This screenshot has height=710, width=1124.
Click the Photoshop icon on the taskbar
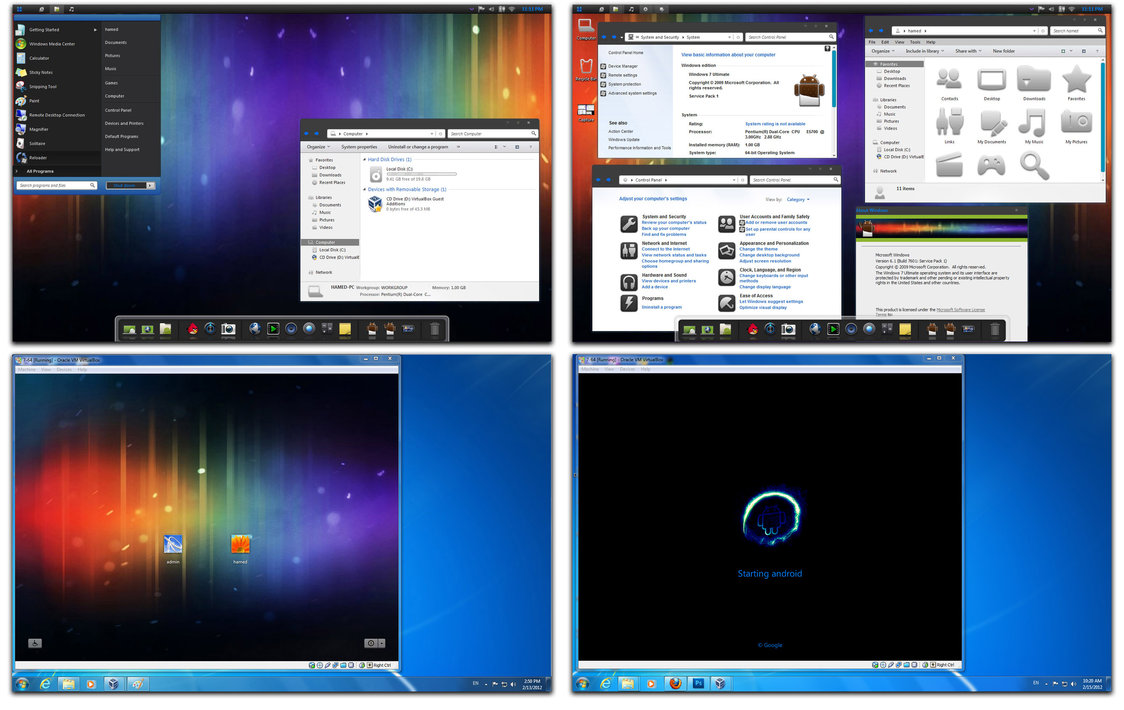click(697, 683)
